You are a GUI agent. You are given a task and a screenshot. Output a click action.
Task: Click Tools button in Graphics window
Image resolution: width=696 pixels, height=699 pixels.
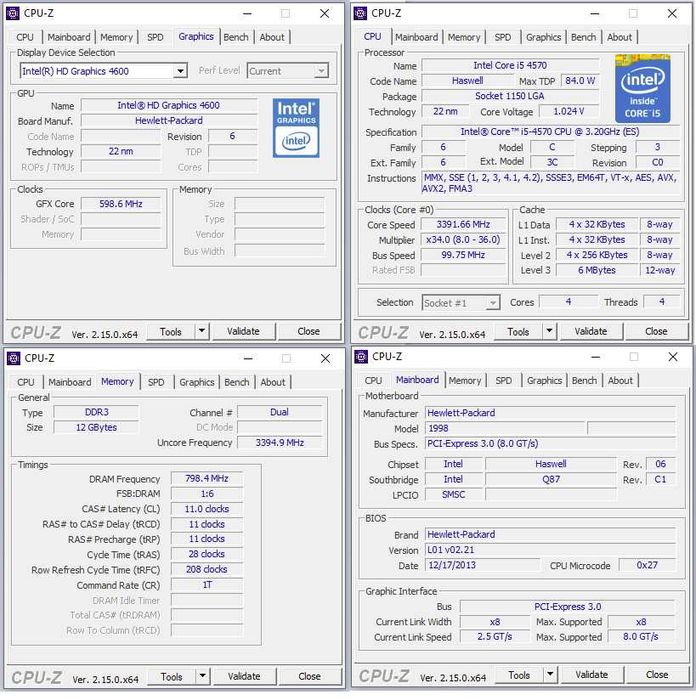pos(171,331)
